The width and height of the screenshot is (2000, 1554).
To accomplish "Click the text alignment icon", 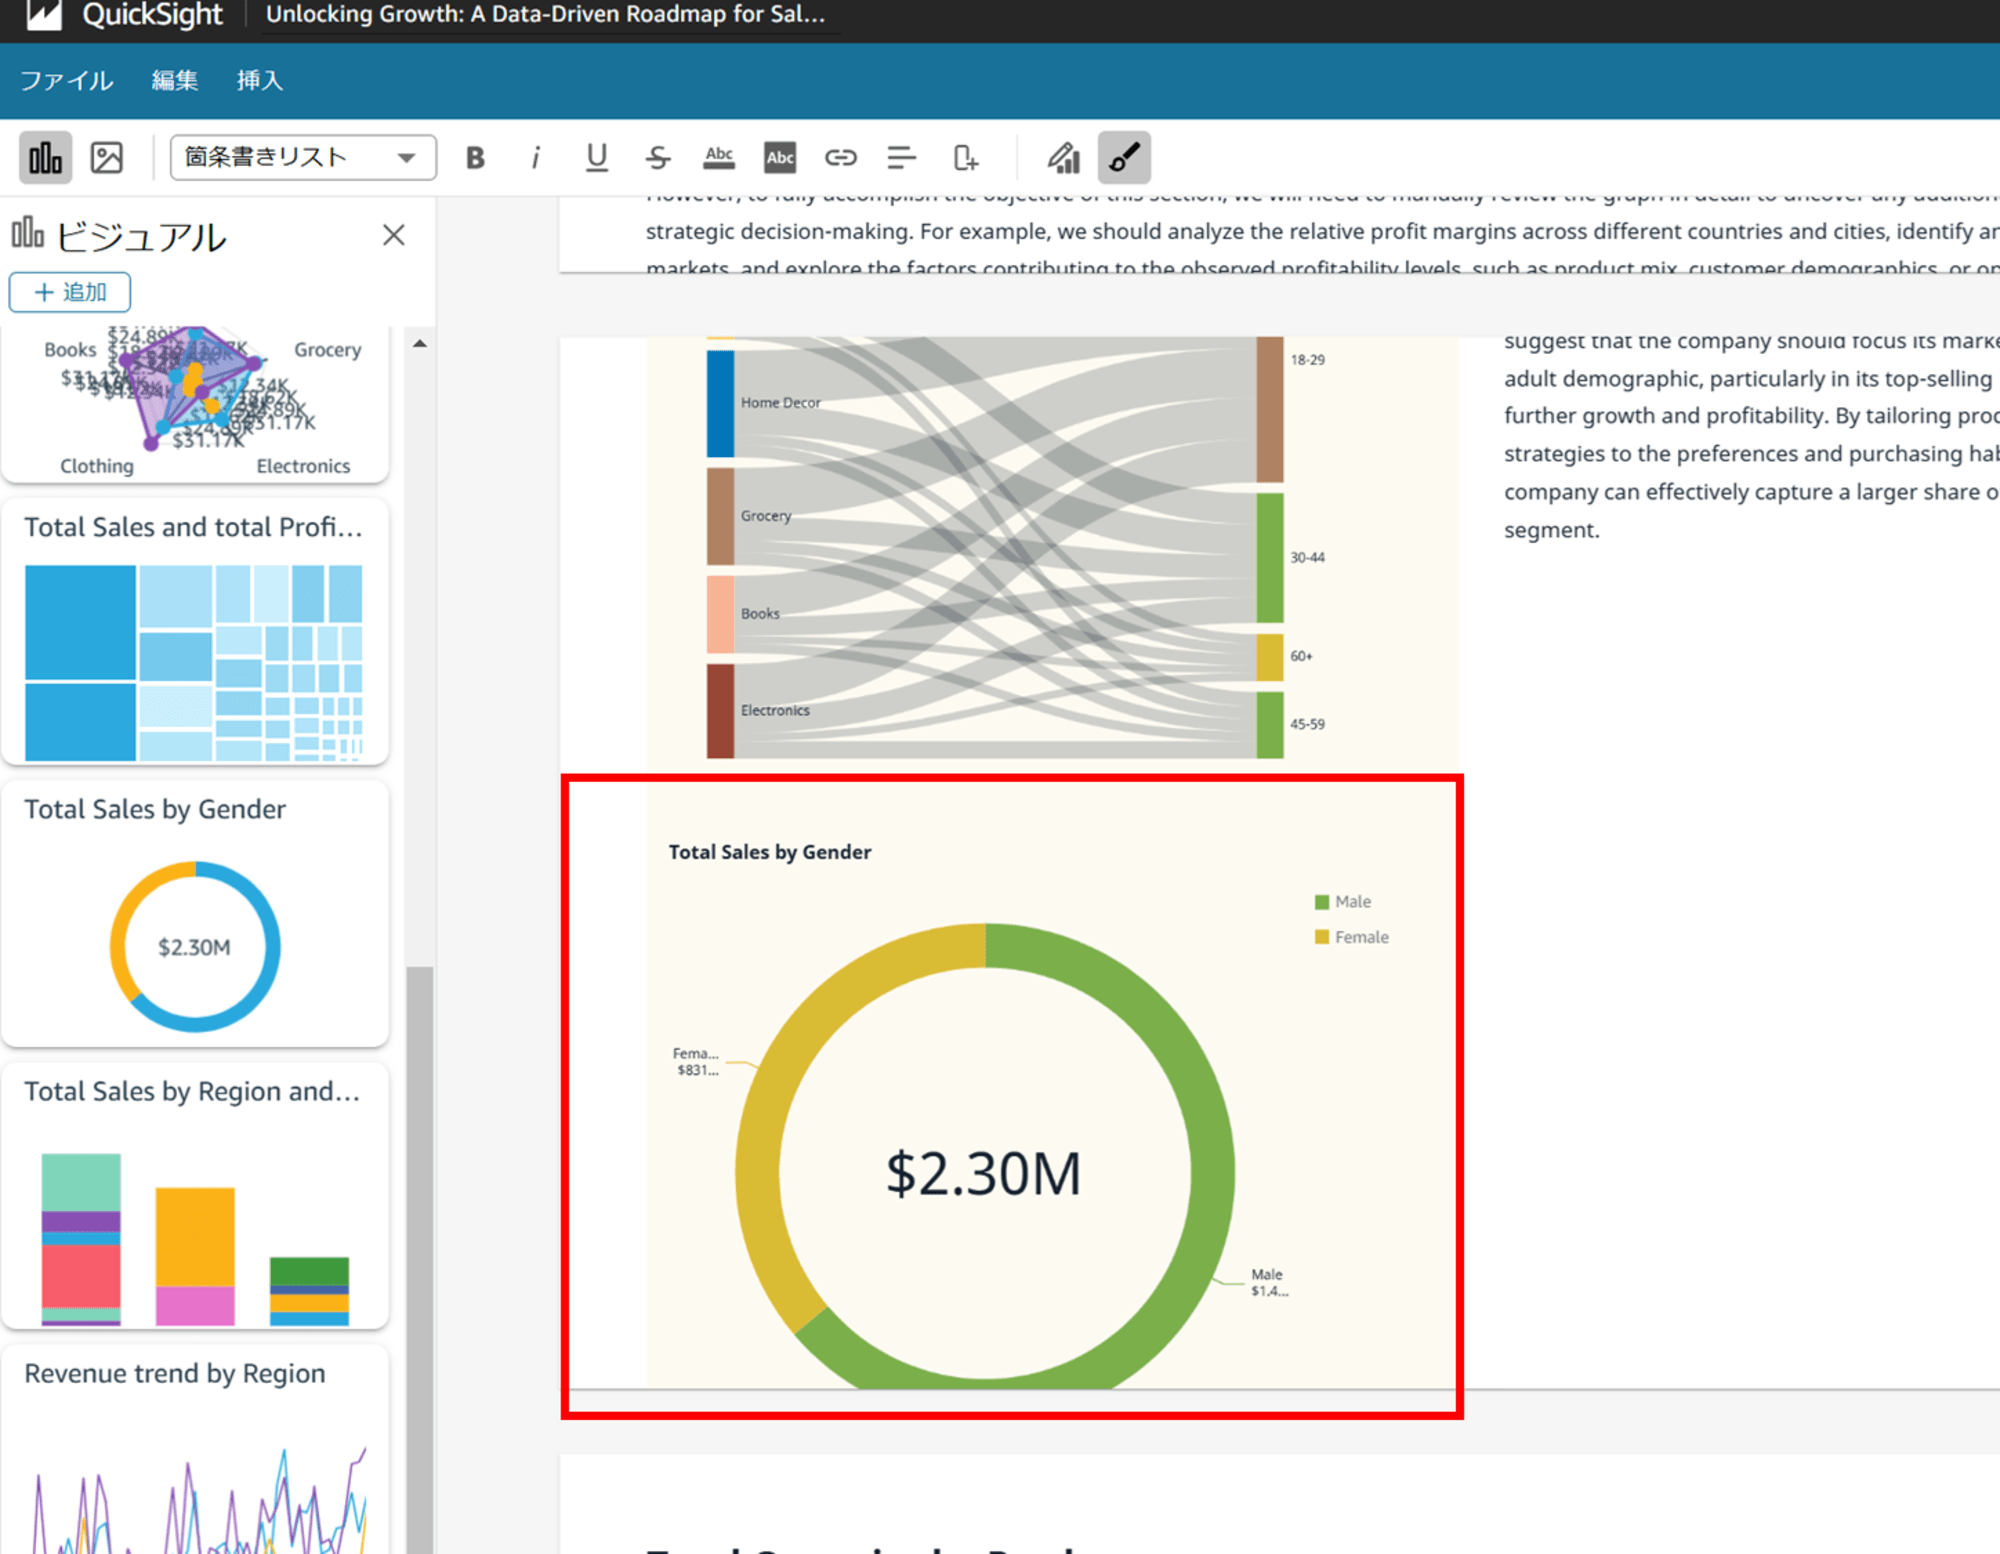I will click(902, 157).
